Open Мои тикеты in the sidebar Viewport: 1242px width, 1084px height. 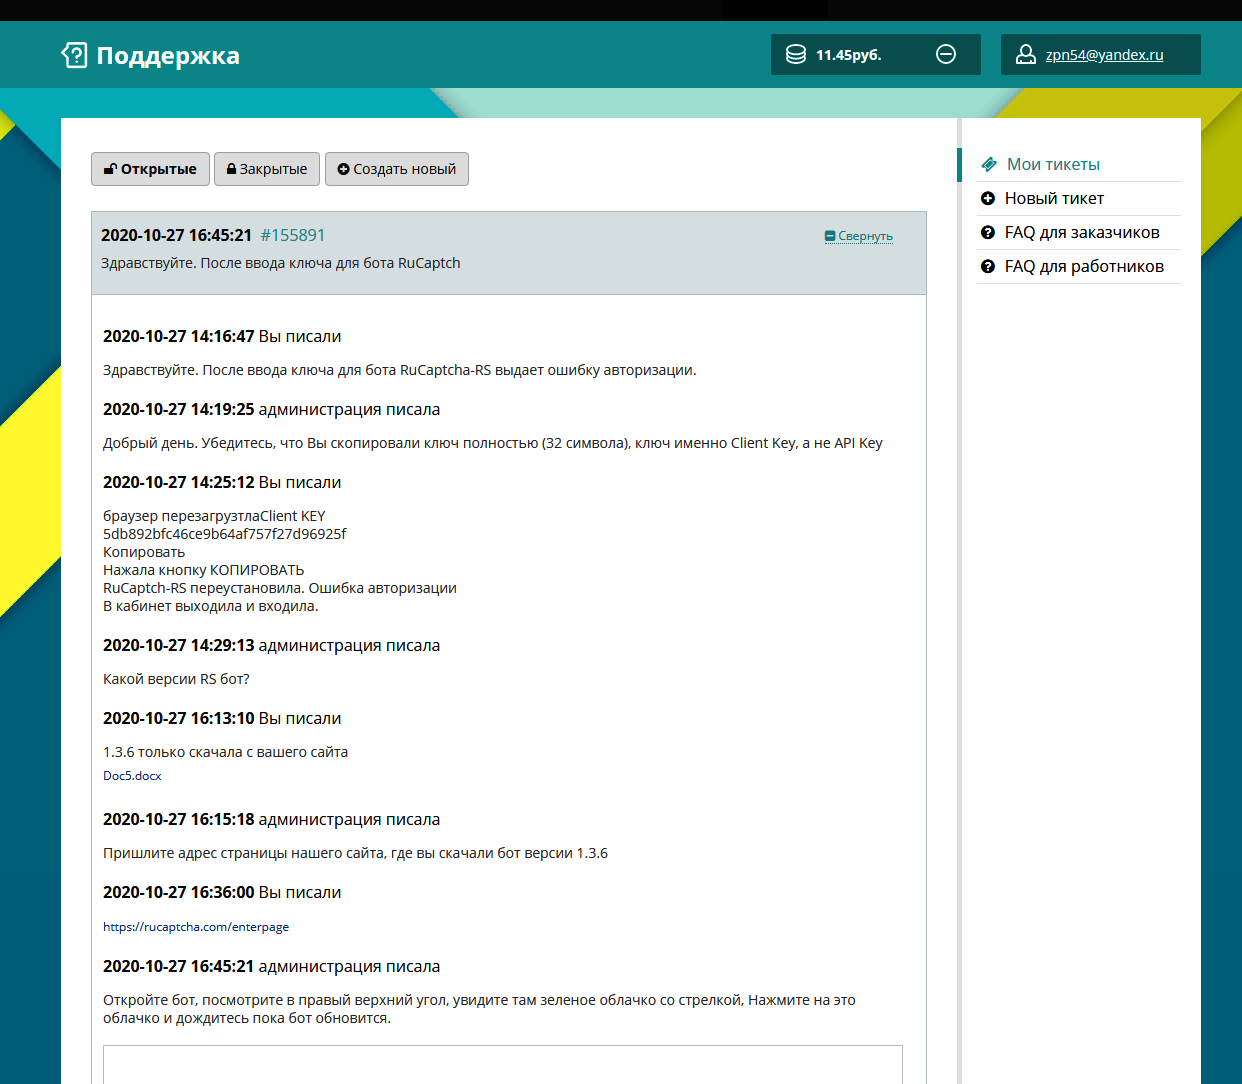tap(1053, 164)
